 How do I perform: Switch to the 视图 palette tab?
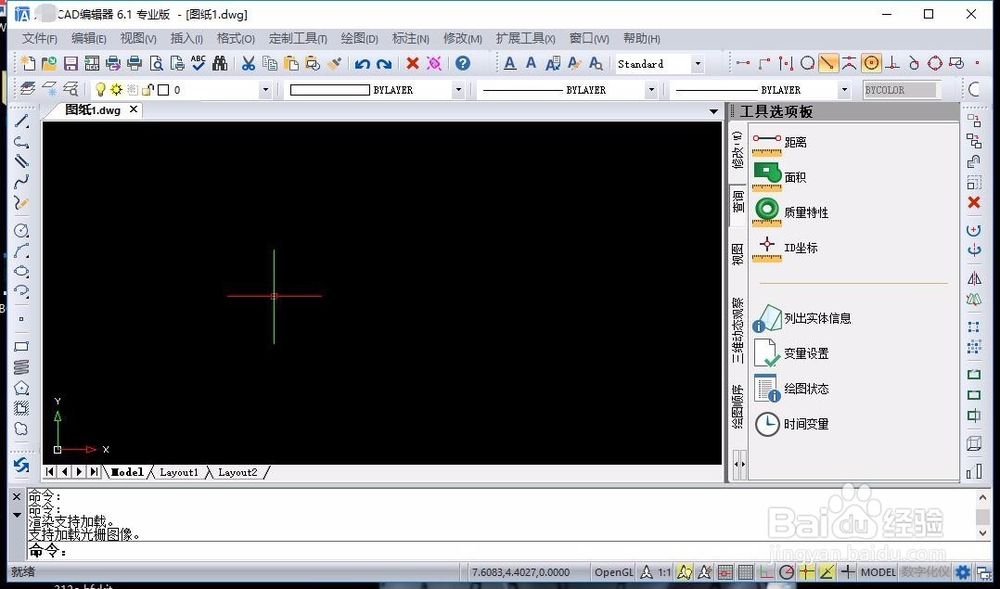(738, 254)
